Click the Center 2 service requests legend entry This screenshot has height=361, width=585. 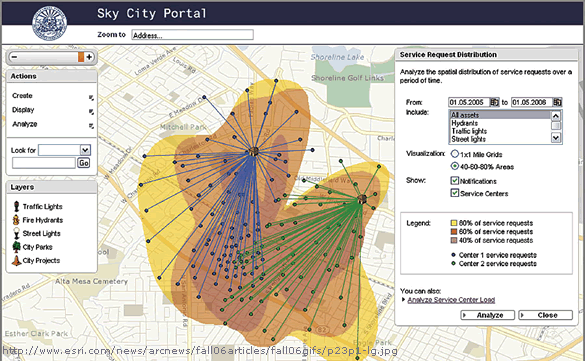[x=494, y=264]
